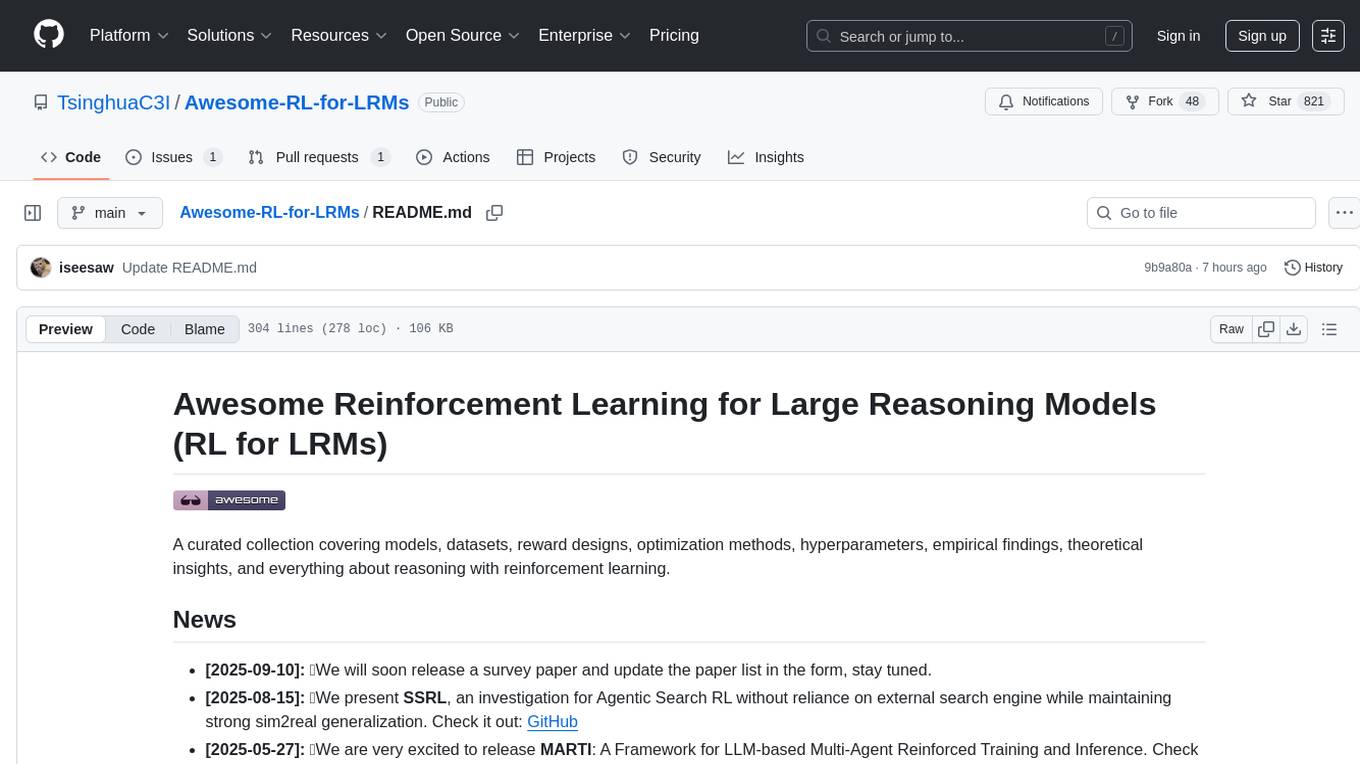Viewport: 1360px width, 764px height.
Task: Click the Notifications bell button
Action: coord(1044,102)
